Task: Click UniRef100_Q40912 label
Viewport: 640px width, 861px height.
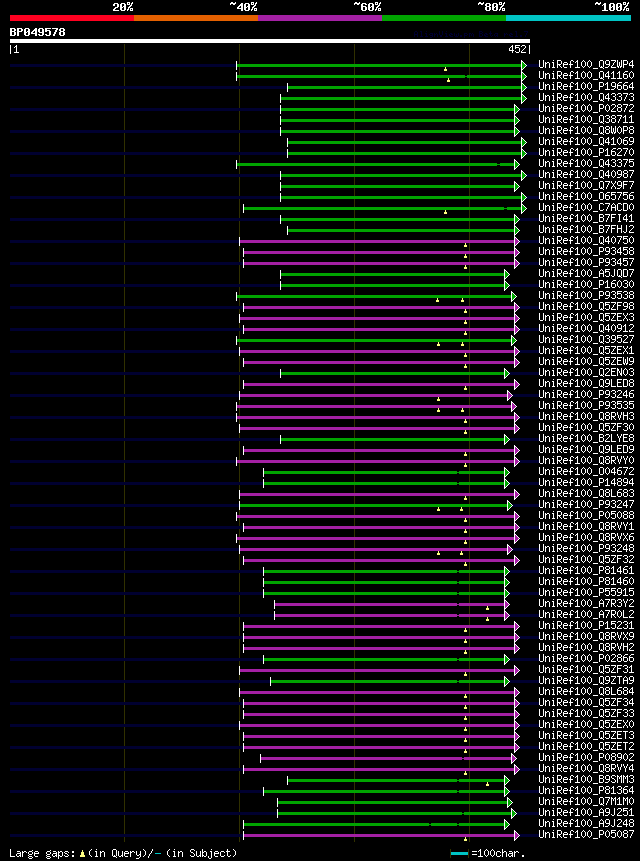Action: tap(586, 328)
